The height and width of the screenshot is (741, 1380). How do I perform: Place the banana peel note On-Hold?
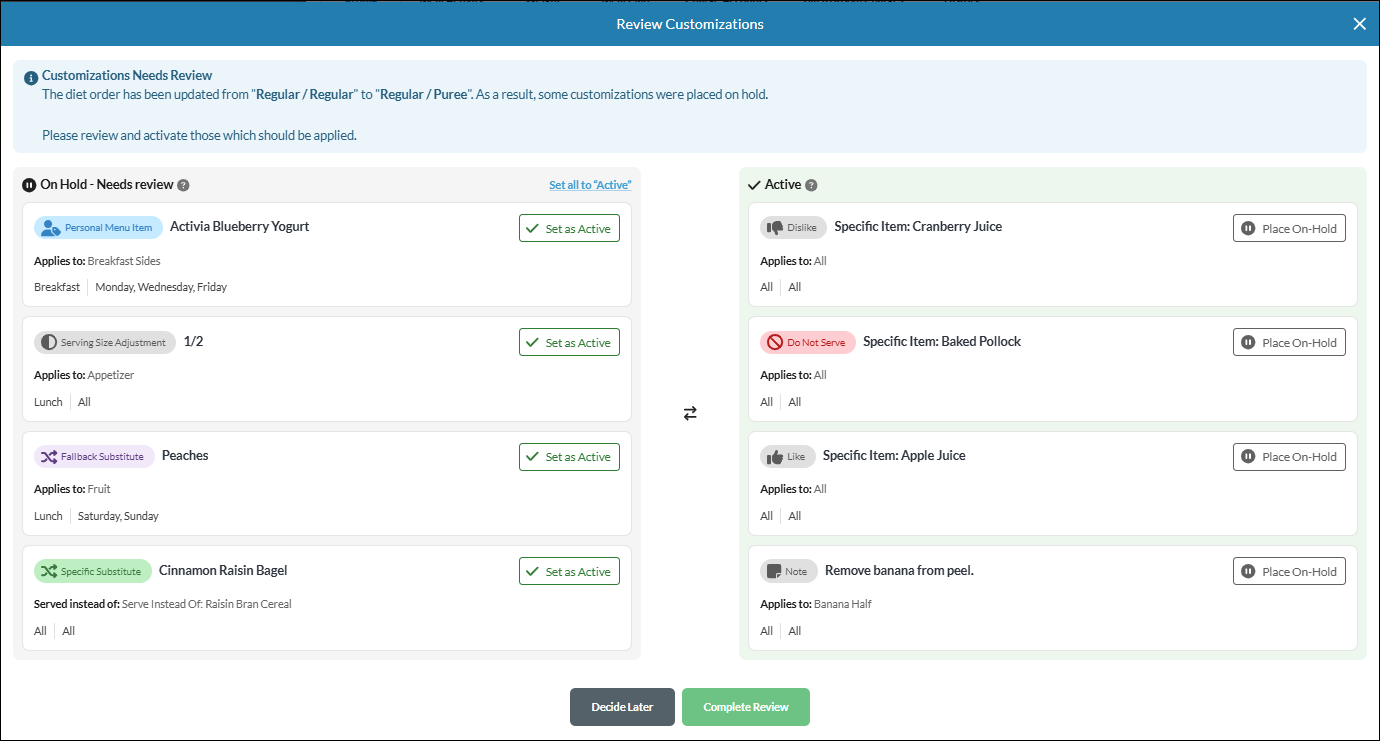(x=1289, y=571)
